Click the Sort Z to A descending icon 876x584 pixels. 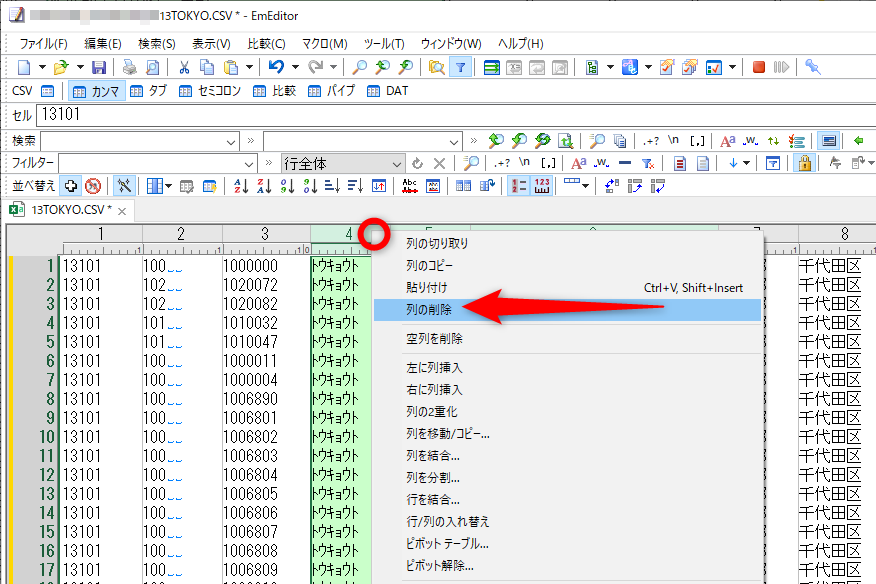(x=264, y=186)
